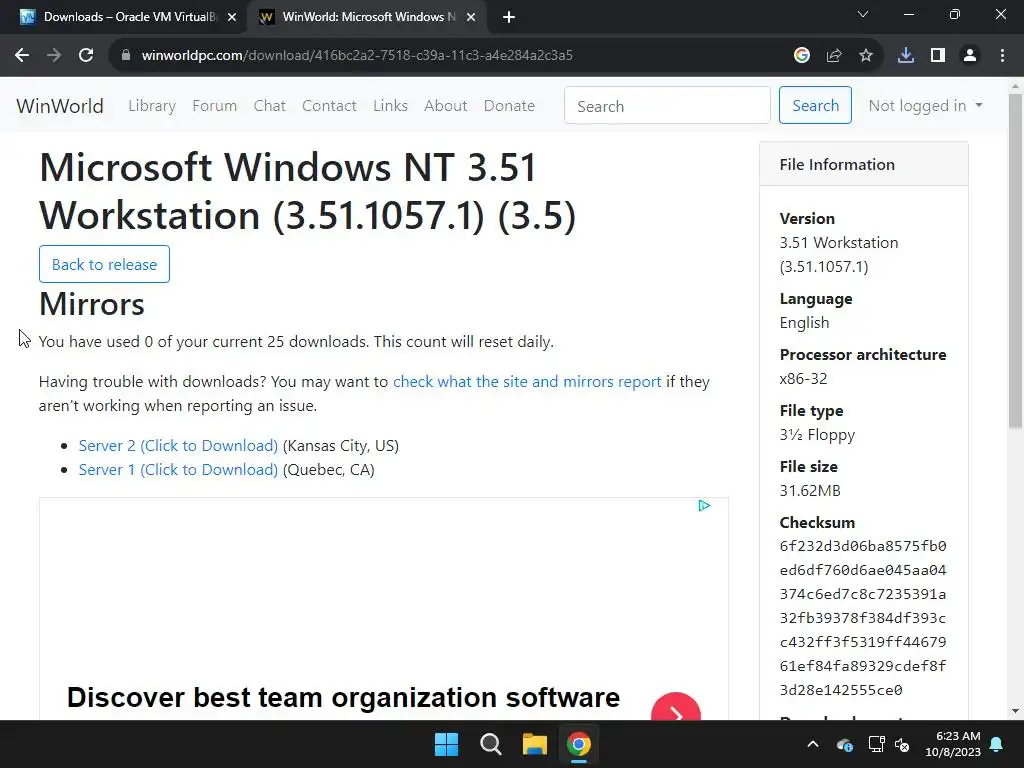Click the cloud sync tray icon

(x=844, y=744)
